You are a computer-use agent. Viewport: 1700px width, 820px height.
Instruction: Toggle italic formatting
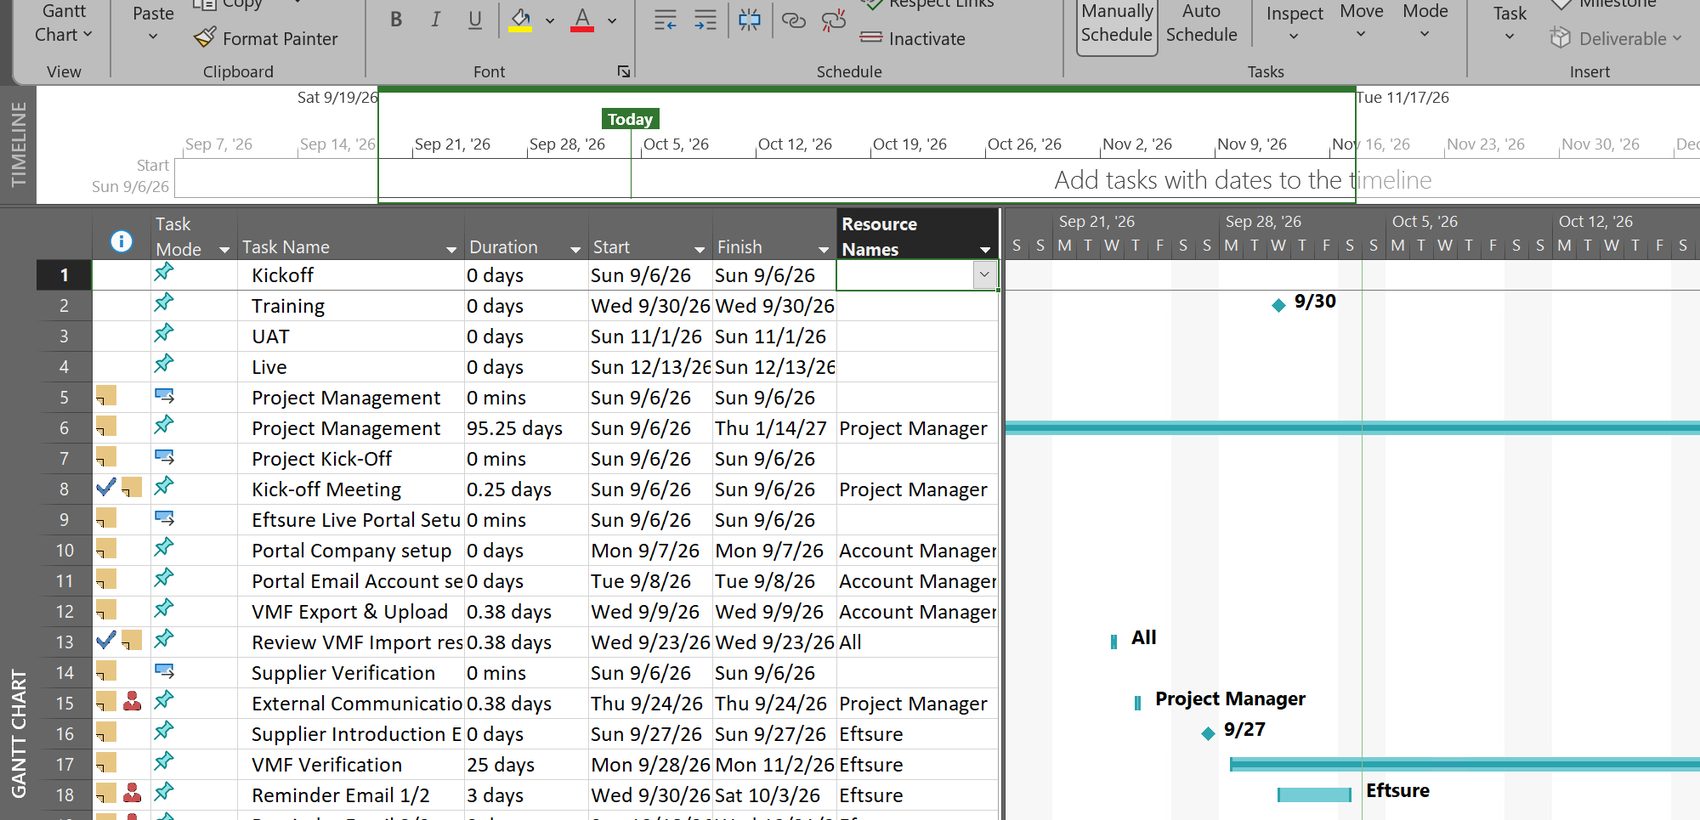pos(435,19)
